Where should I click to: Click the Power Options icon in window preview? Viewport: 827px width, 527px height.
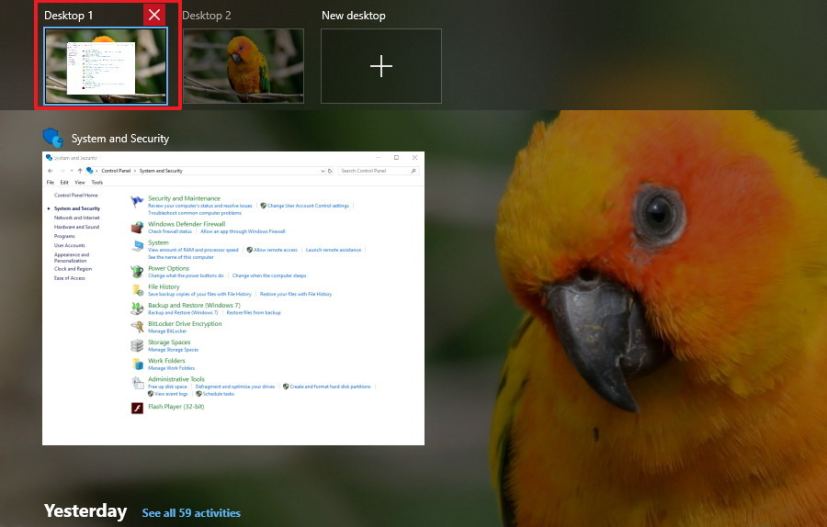137,271
